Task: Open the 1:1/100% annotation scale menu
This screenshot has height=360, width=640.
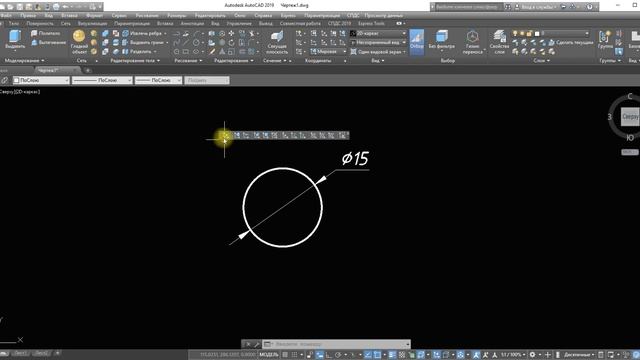Action: (513, 355)
